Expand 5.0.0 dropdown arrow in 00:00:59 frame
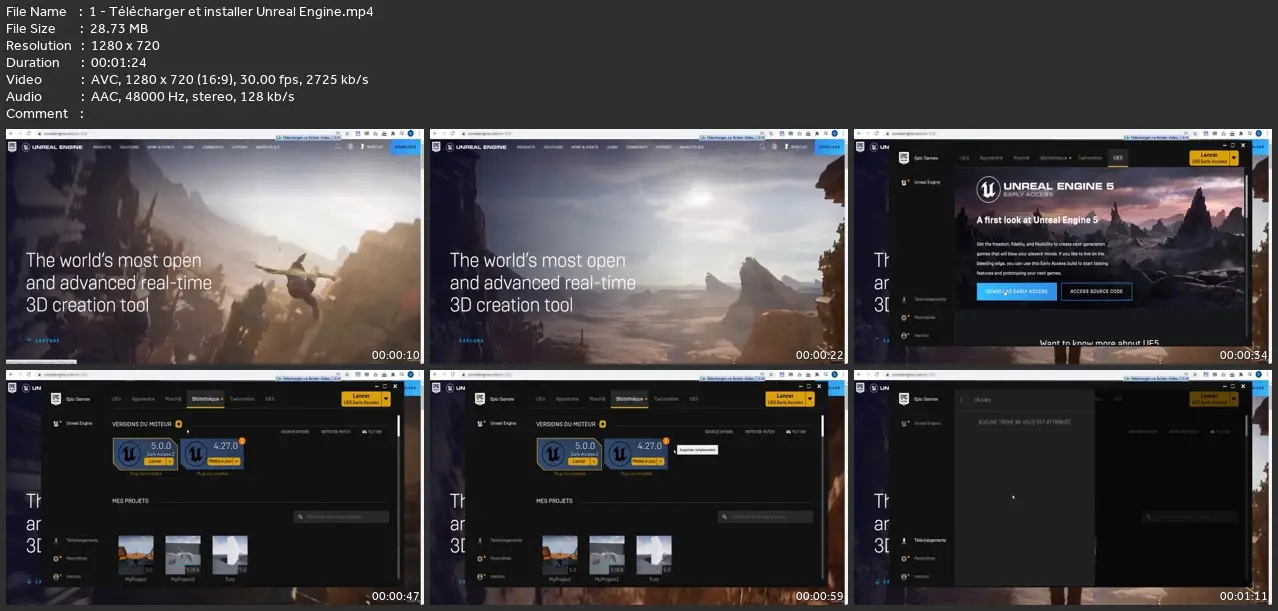 (594, 461)
